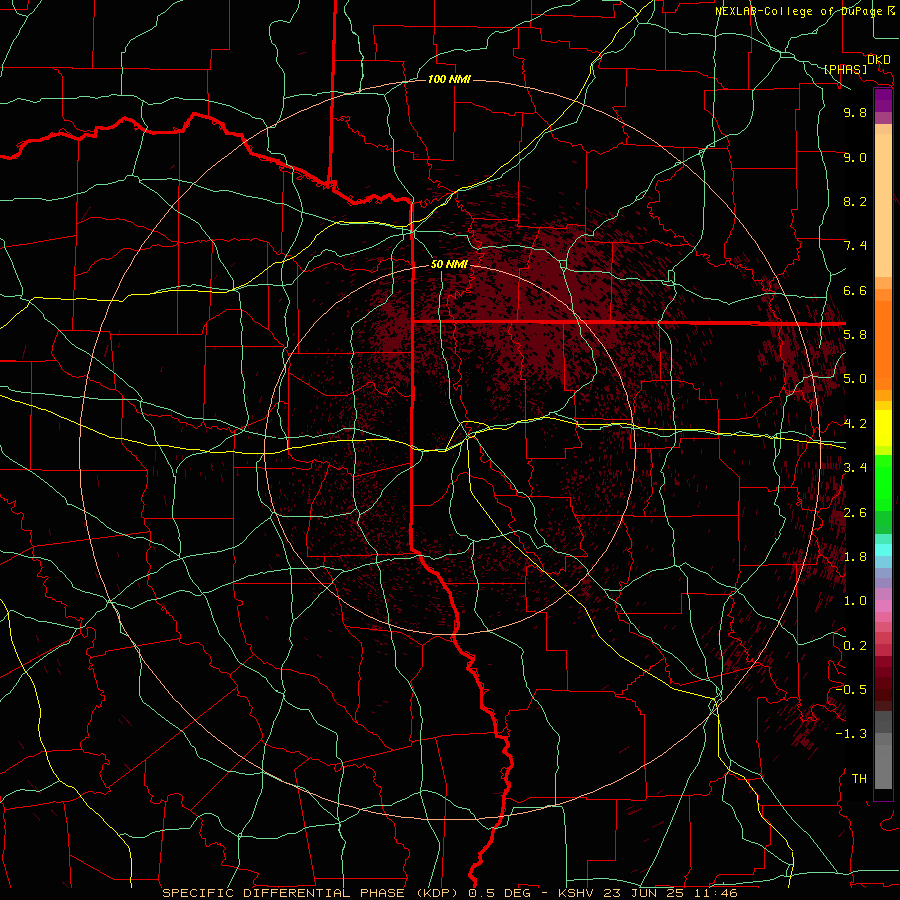Pick the cyan band of the color scale
Viewport: 900px width, 900px height.
click(x=883, y=550)
